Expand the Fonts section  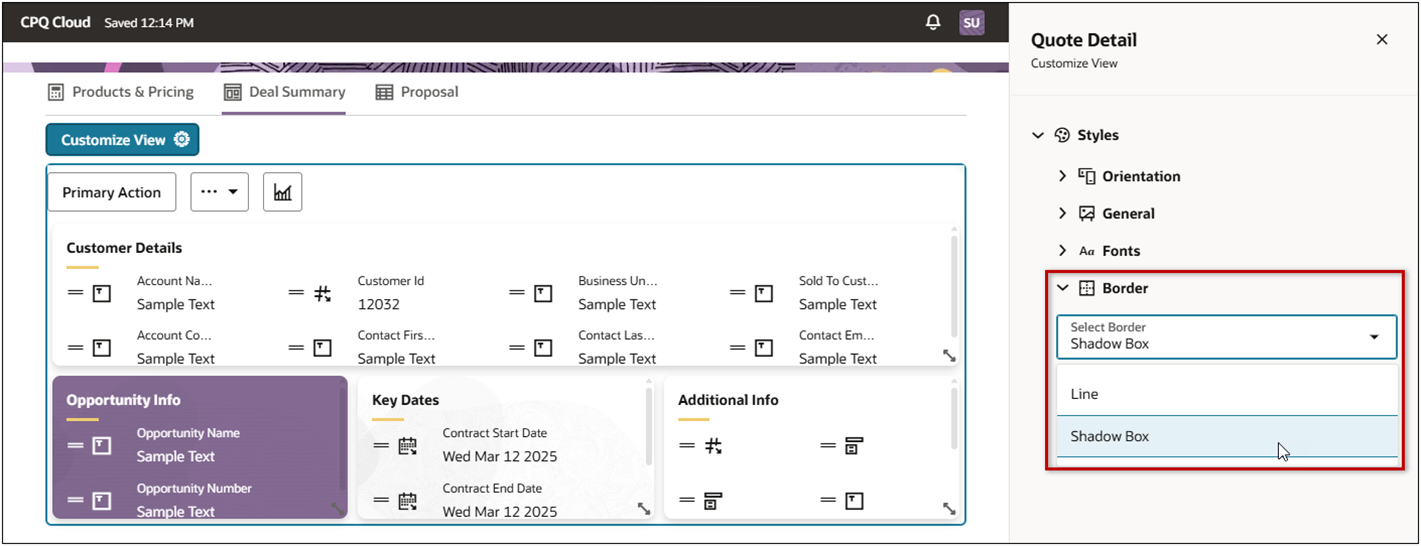1062,251
